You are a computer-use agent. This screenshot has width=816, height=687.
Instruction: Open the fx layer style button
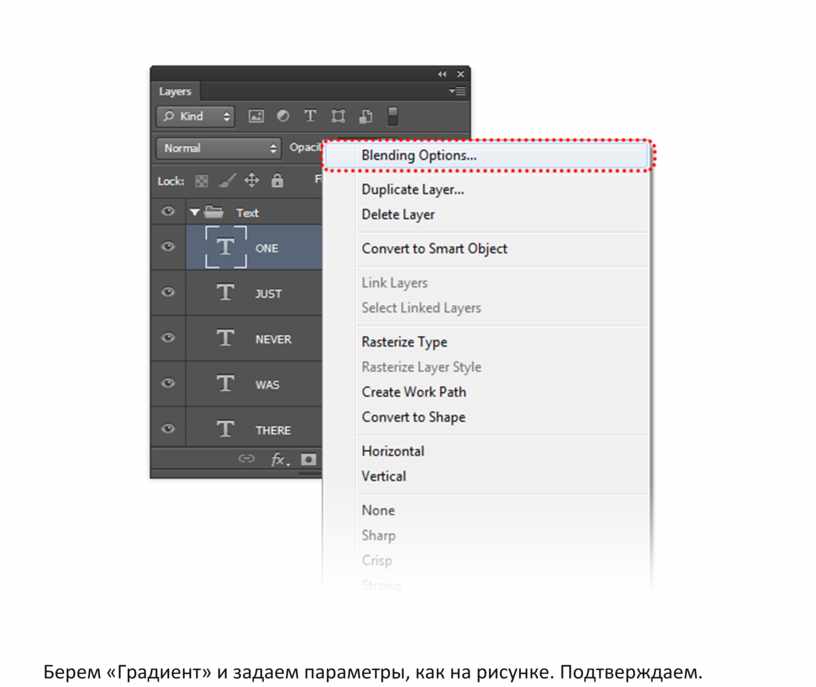(279, 460)
